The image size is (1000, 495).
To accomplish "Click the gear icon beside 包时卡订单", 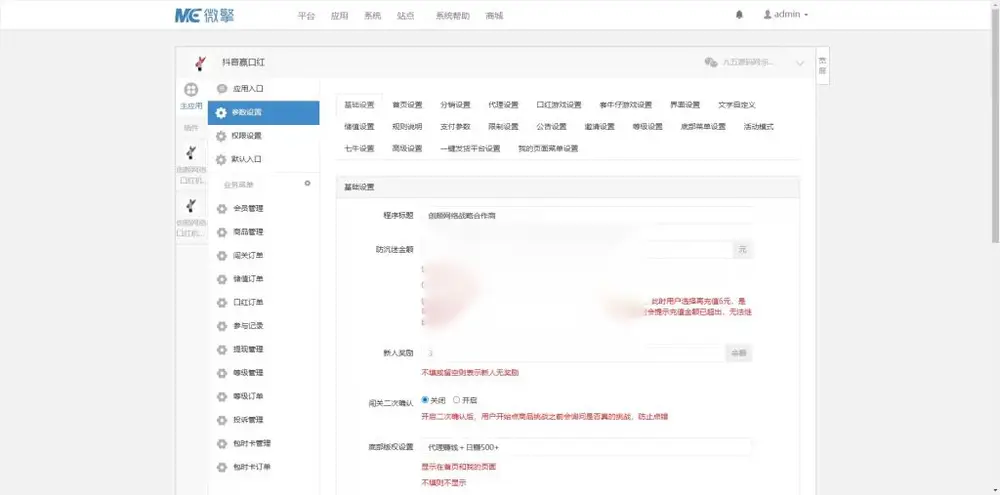I will click(221, 467).
